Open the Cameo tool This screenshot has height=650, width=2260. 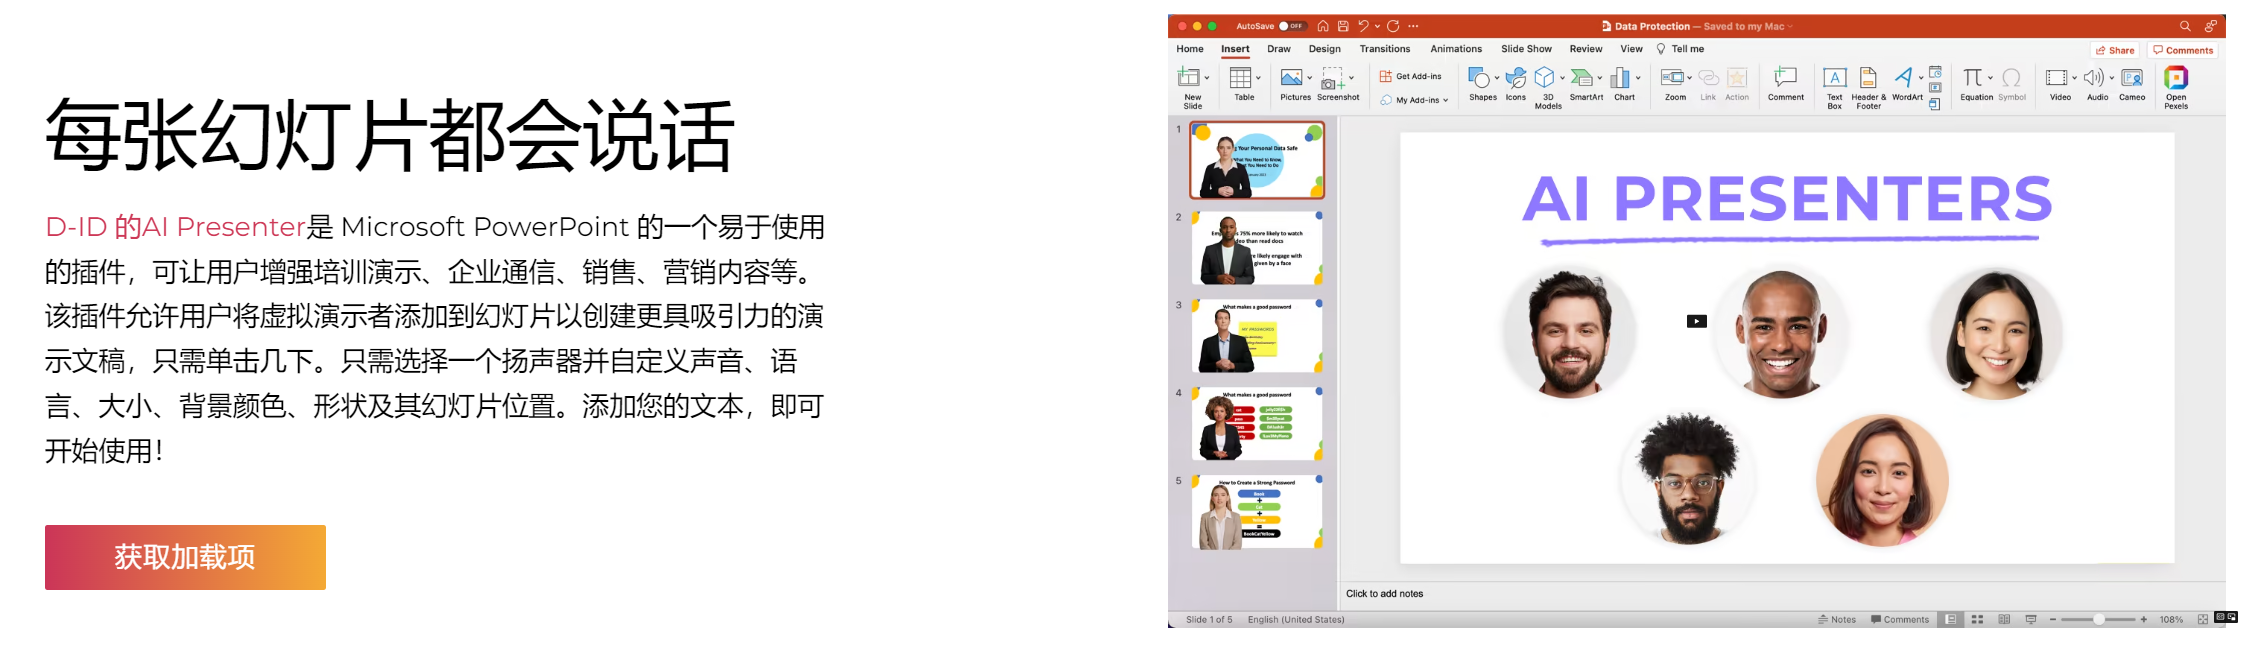[x=2132, y=79]
